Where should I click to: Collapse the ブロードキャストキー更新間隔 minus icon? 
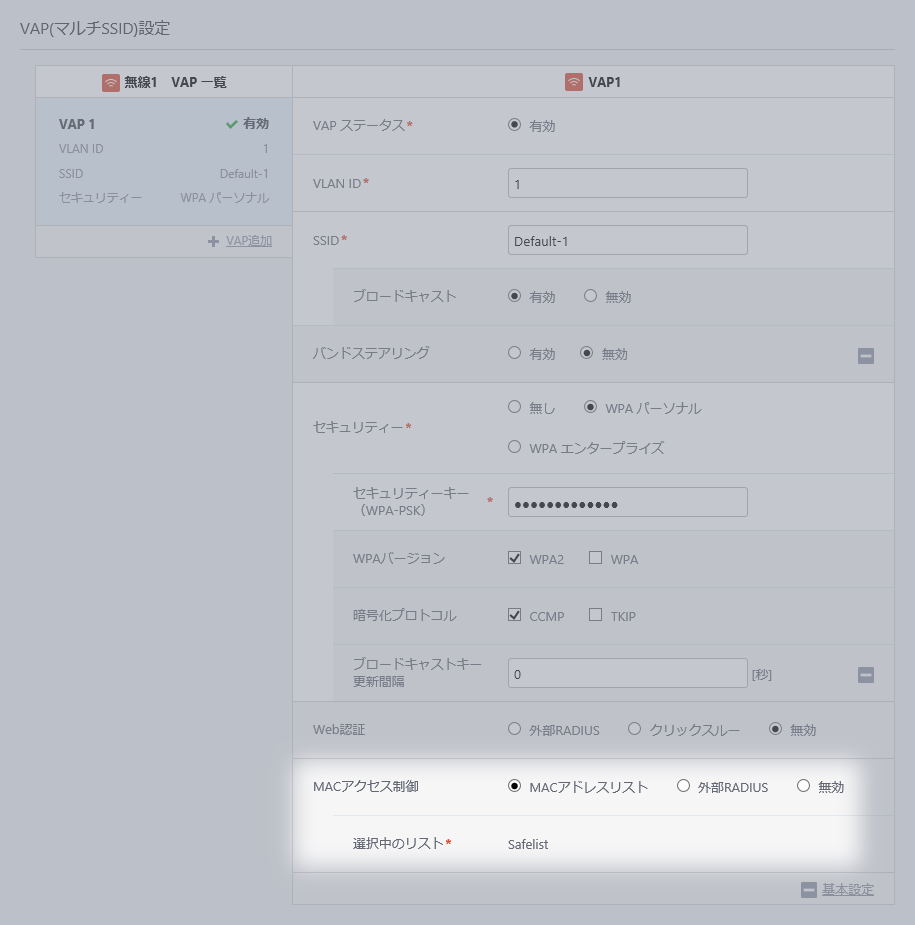(x=866, y=675)
